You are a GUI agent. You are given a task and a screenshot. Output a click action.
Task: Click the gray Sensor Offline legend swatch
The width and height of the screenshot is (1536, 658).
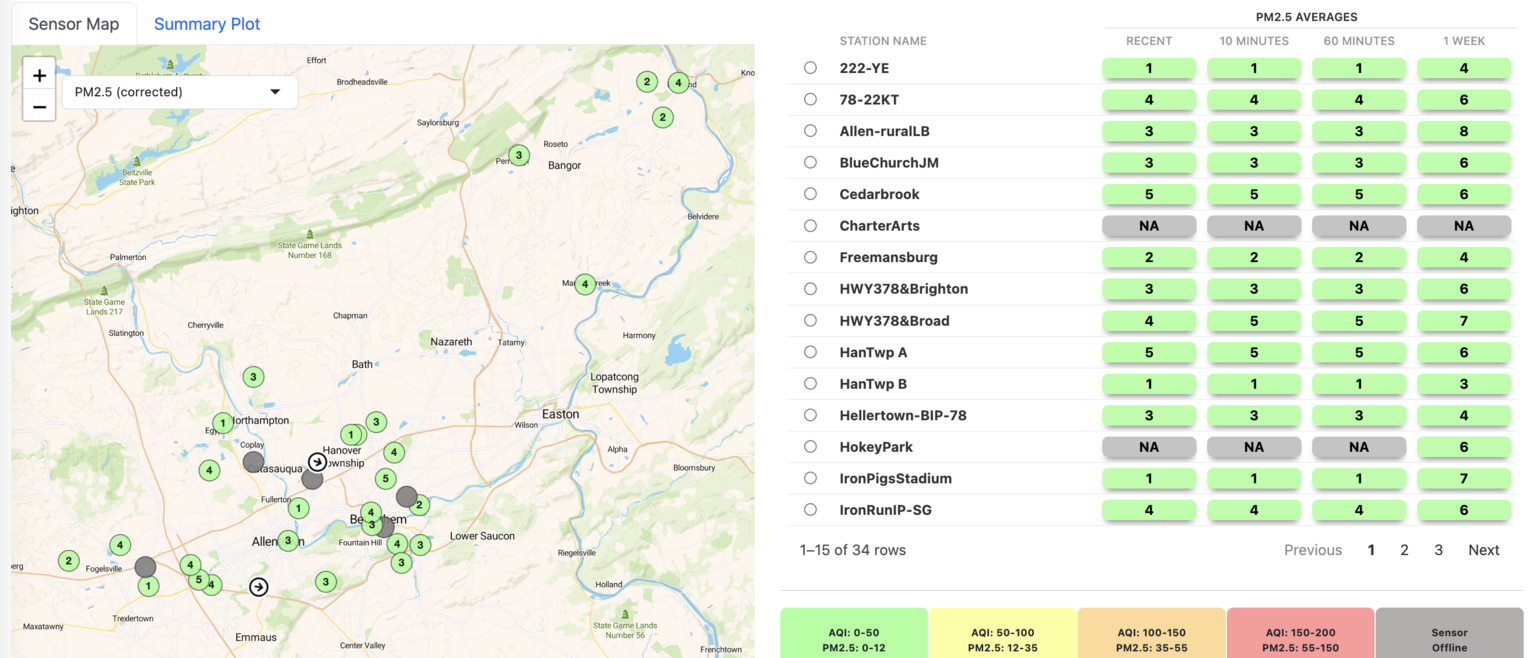(1449, 633)
